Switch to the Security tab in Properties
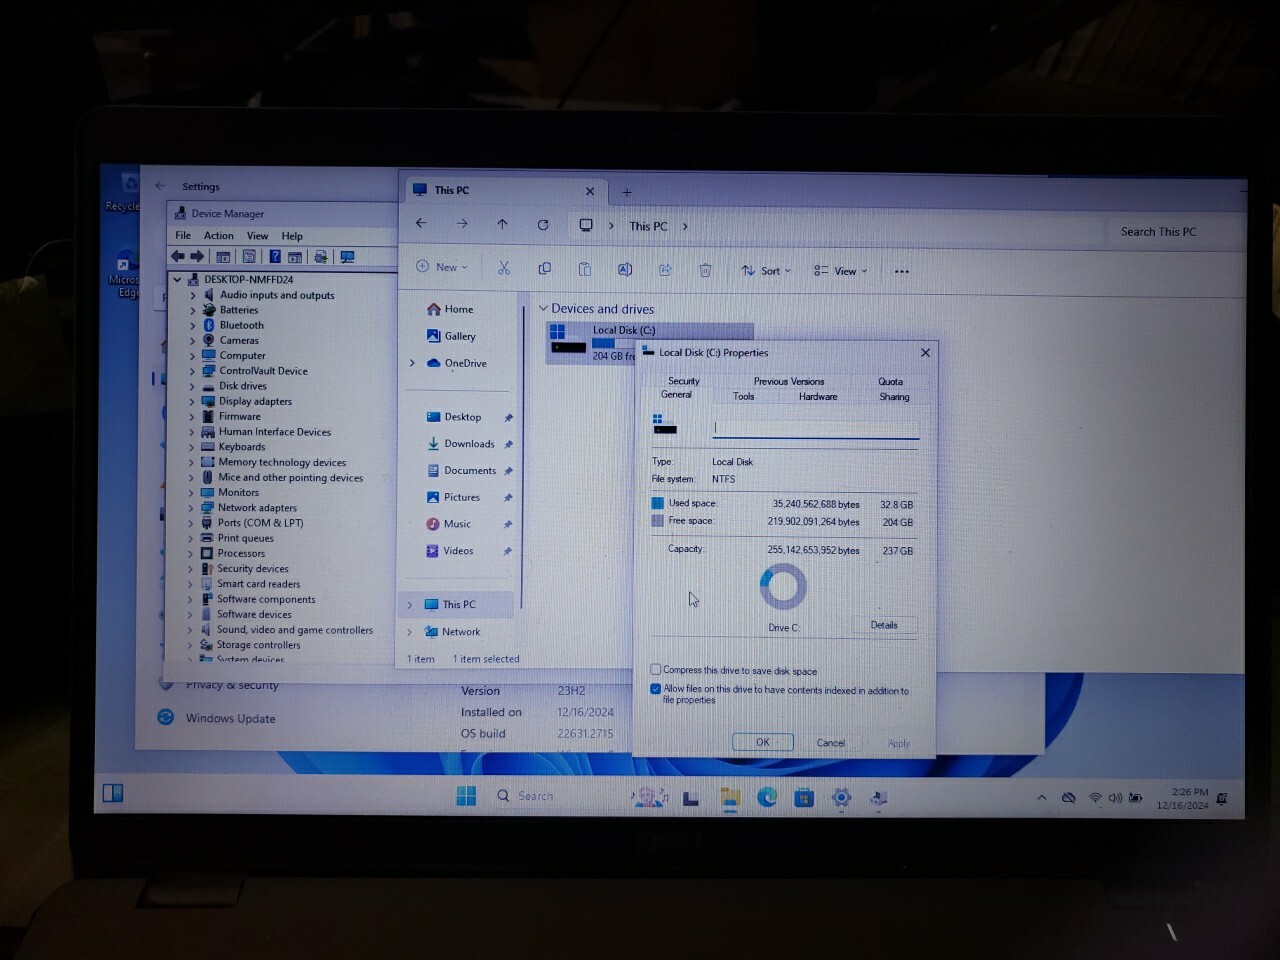Image resolution: width=1280 pixels, height=960 pixels. (684, 381)
